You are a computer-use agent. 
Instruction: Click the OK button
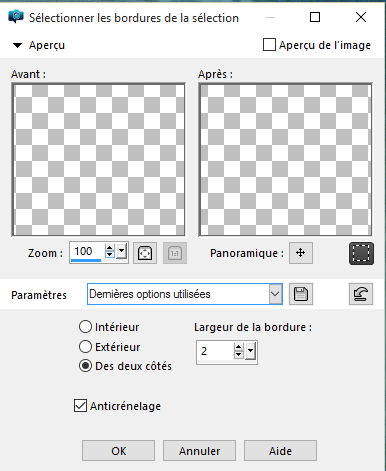118,451
